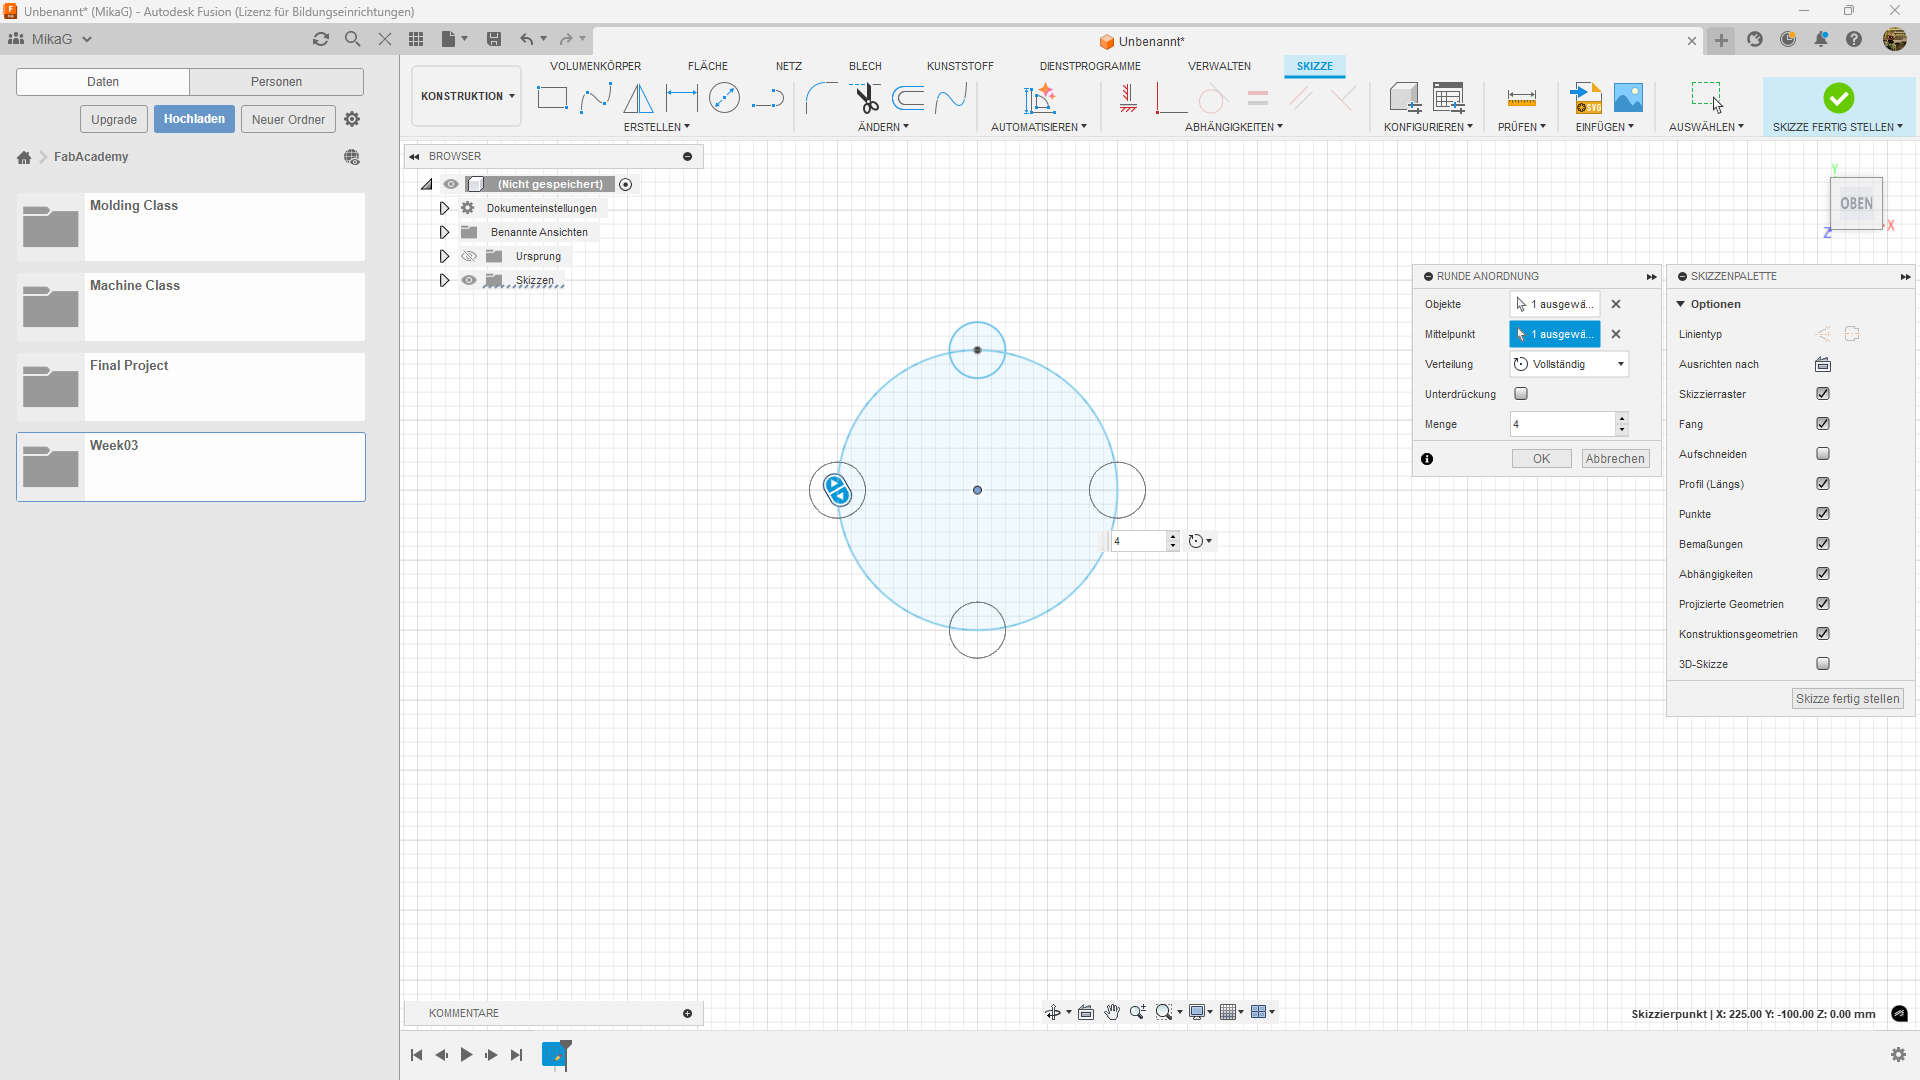
Task: Click the Abbrechen button
Action: (x=1615, y=459)
